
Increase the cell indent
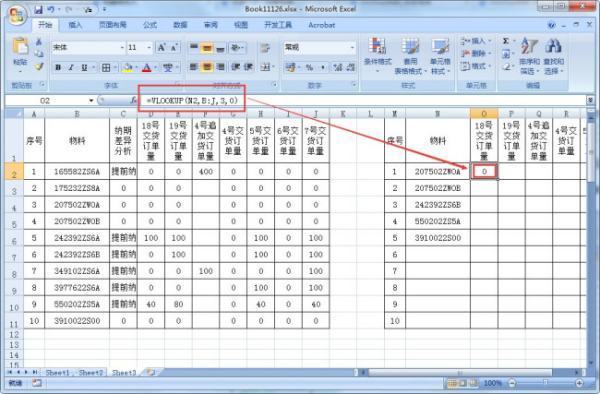tap(248, 67)
